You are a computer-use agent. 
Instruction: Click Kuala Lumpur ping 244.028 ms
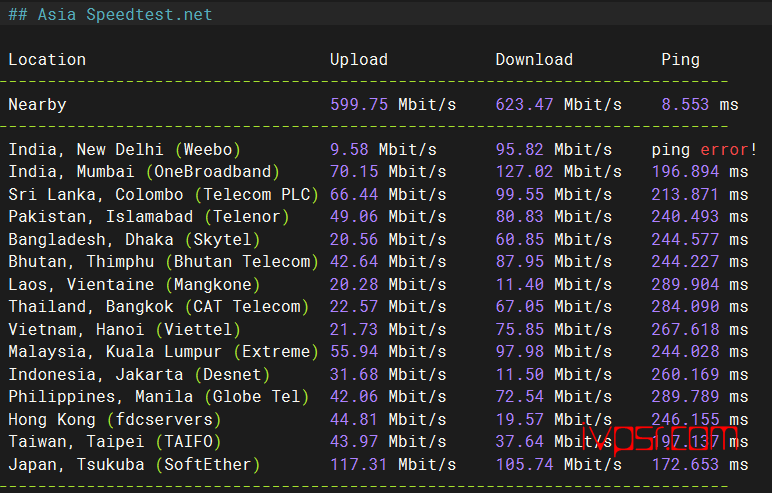(x=700, y=351)
